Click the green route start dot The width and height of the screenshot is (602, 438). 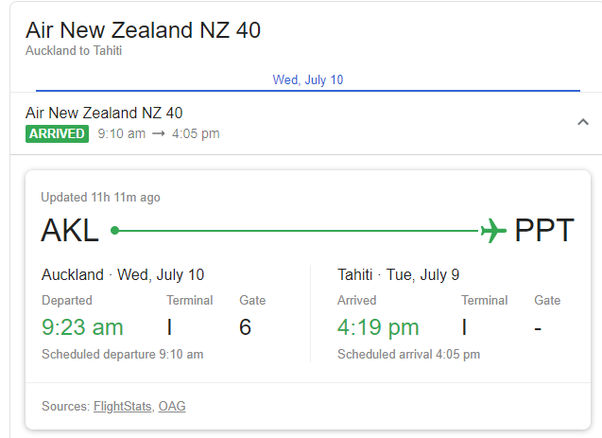114,230
